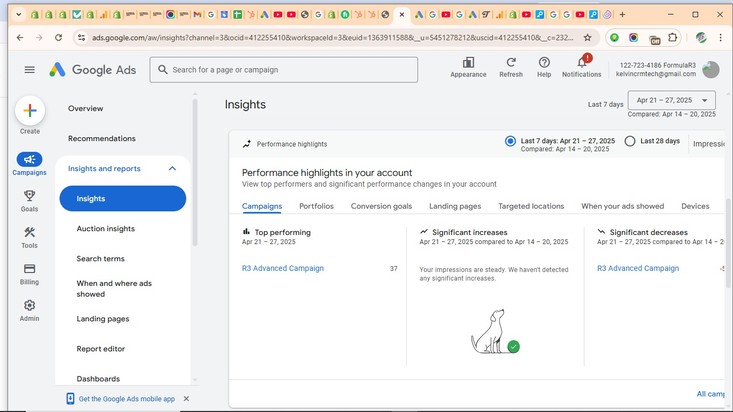Open the Create plus button
The width and height of the screenshot is (733, 412).
point(29,111)
